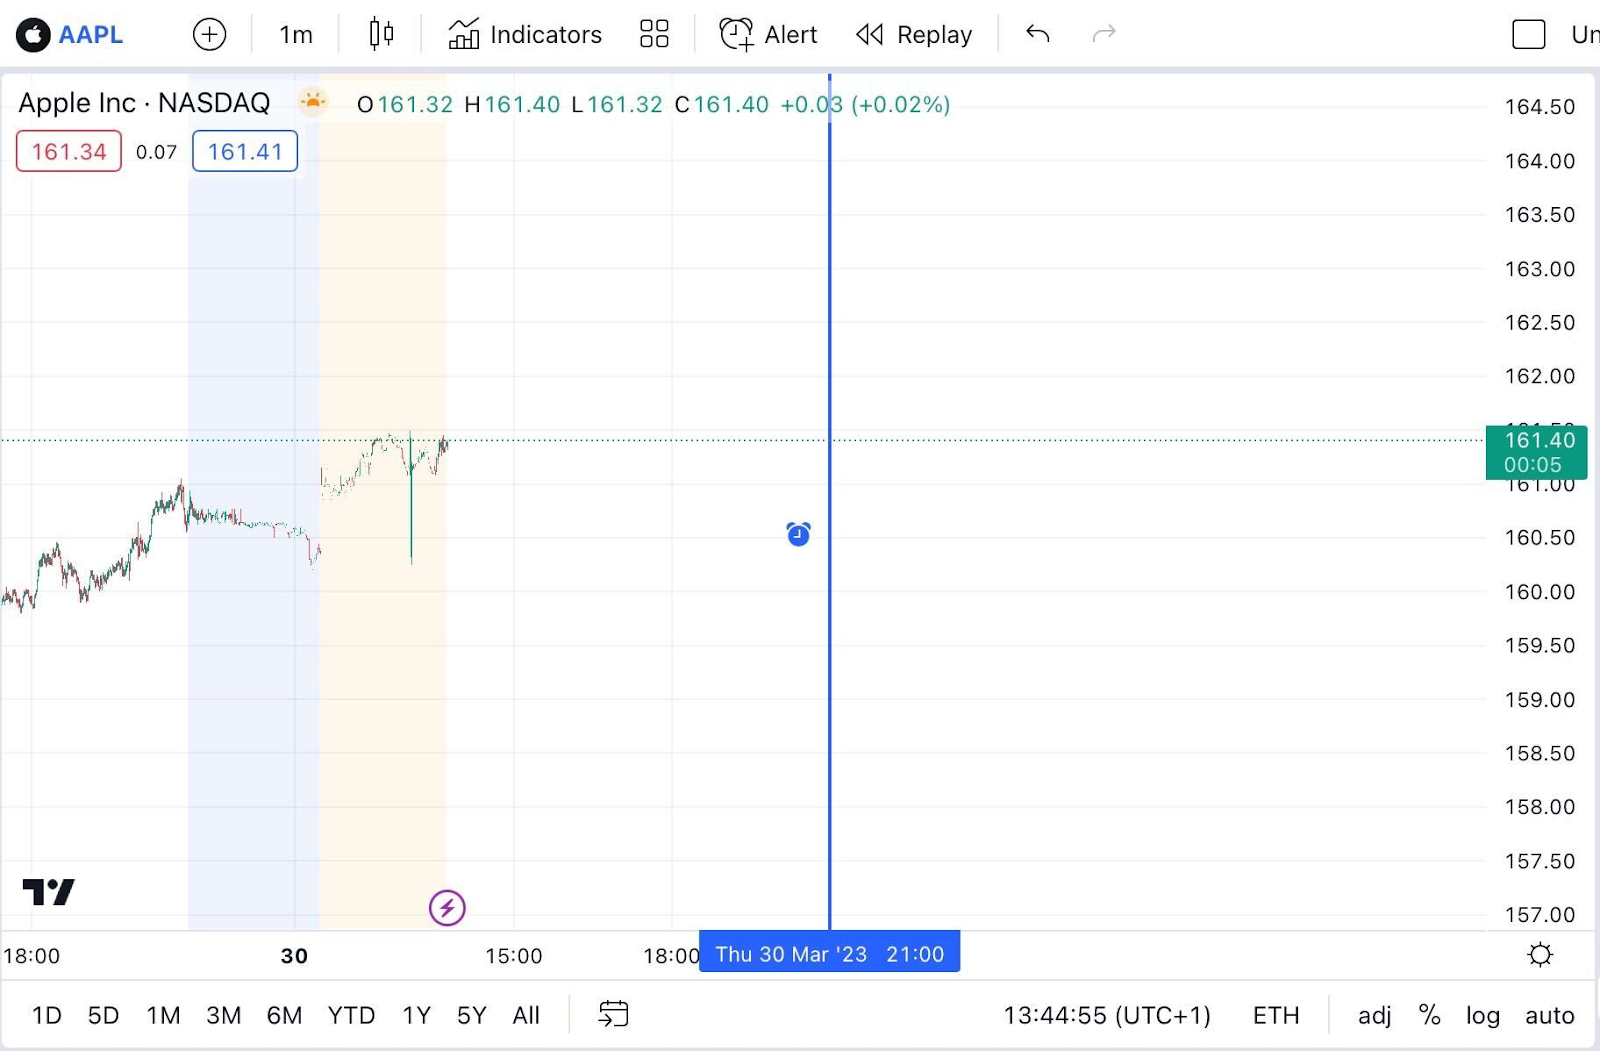Viewport: 1600px width, 1051px height.
Task: Click the Apple logo next to AAPL
Action: 33,35
